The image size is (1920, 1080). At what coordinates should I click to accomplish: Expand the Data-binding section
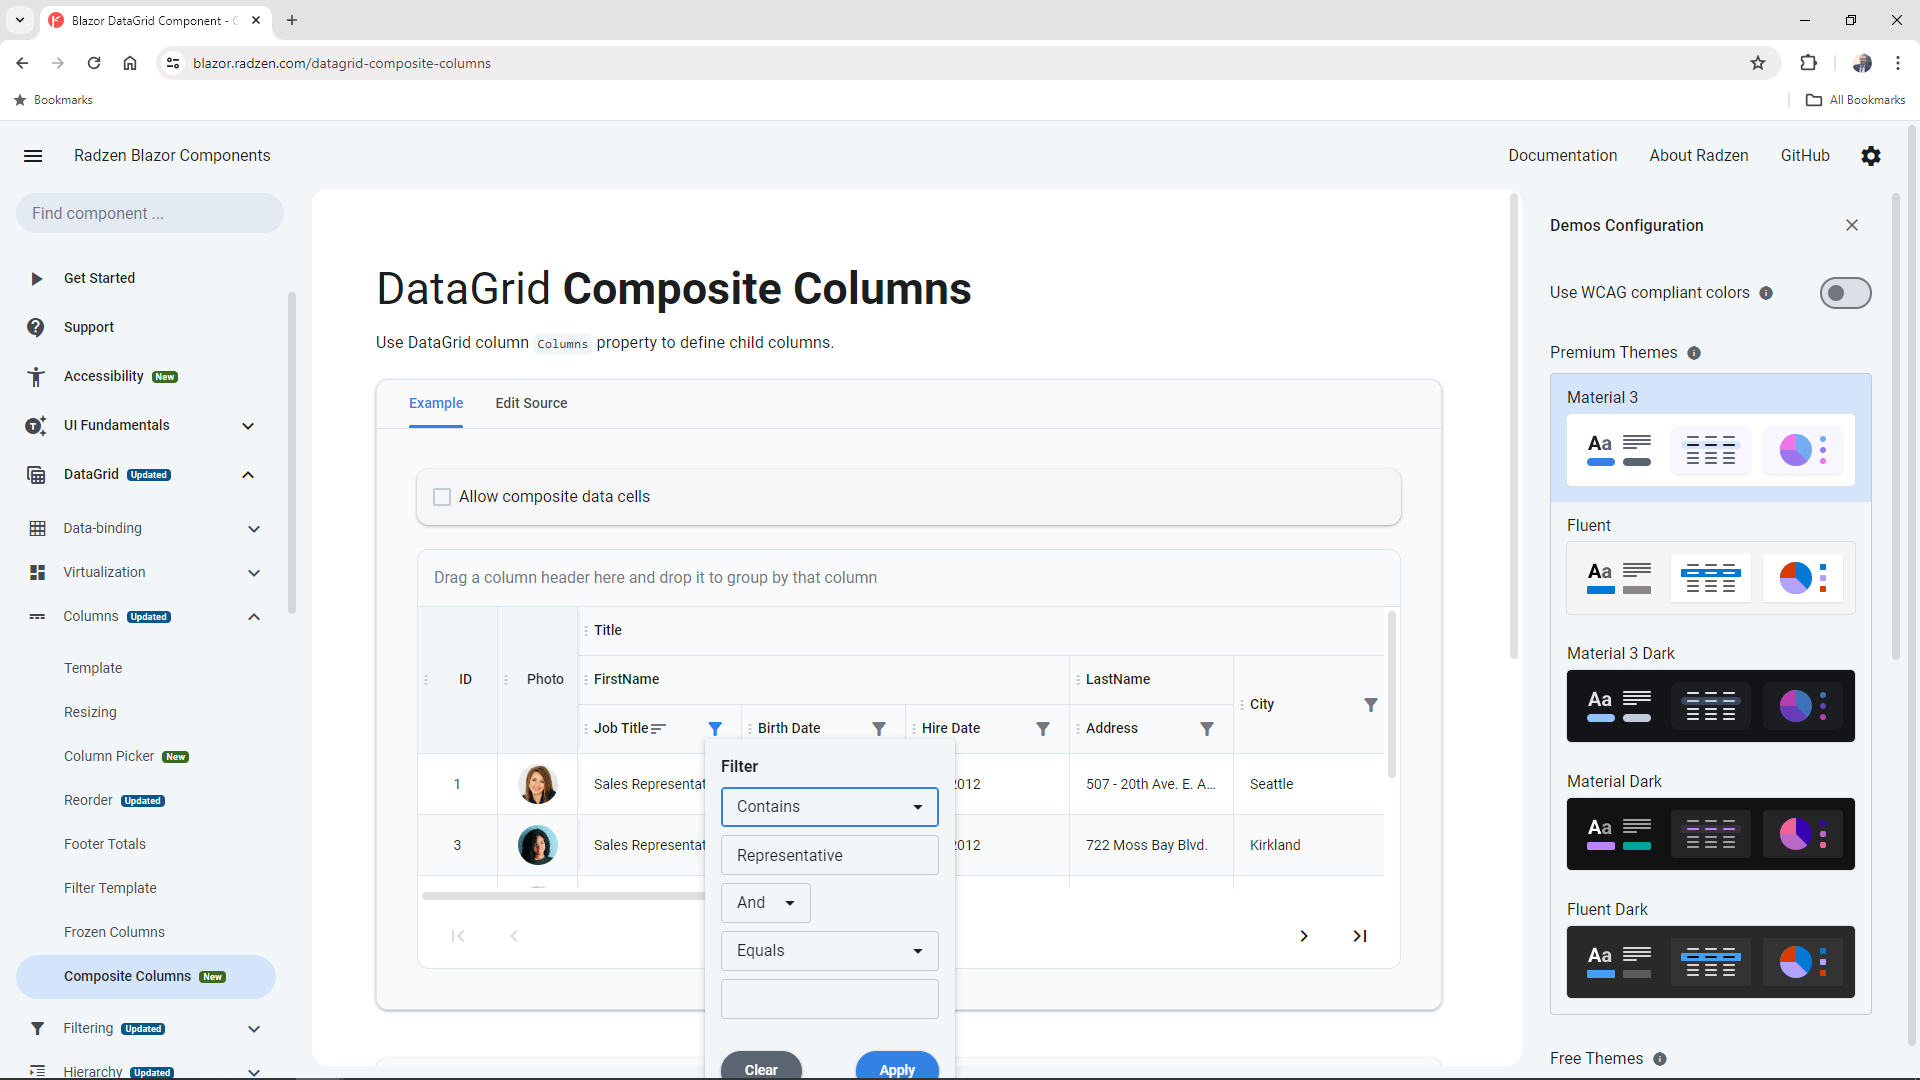point(254,529)
